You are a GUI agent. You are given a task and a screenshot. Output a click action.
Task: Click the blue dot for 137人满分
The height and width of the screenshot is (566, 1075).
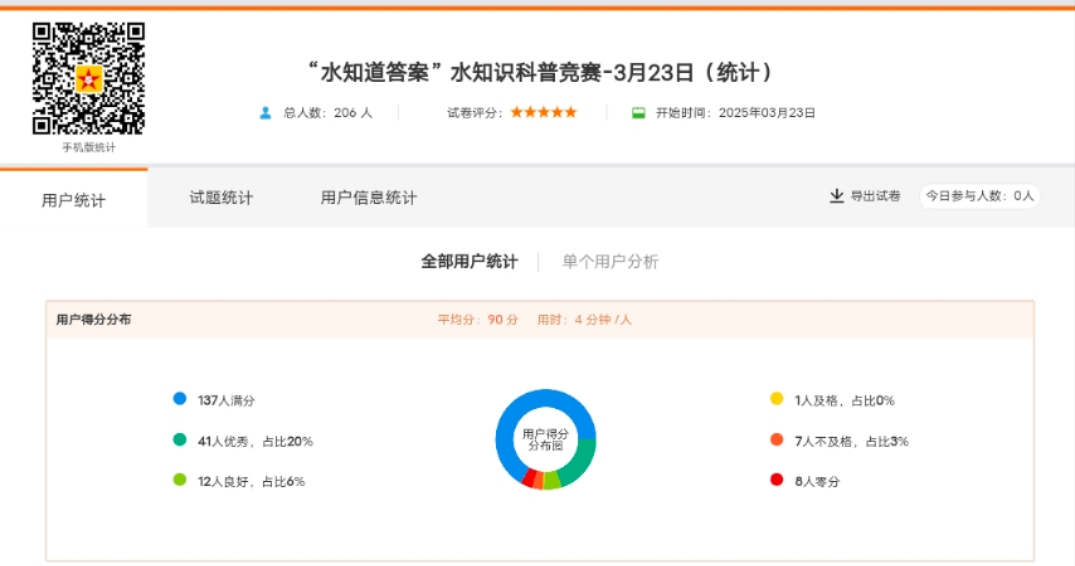(x=180, y=398)
